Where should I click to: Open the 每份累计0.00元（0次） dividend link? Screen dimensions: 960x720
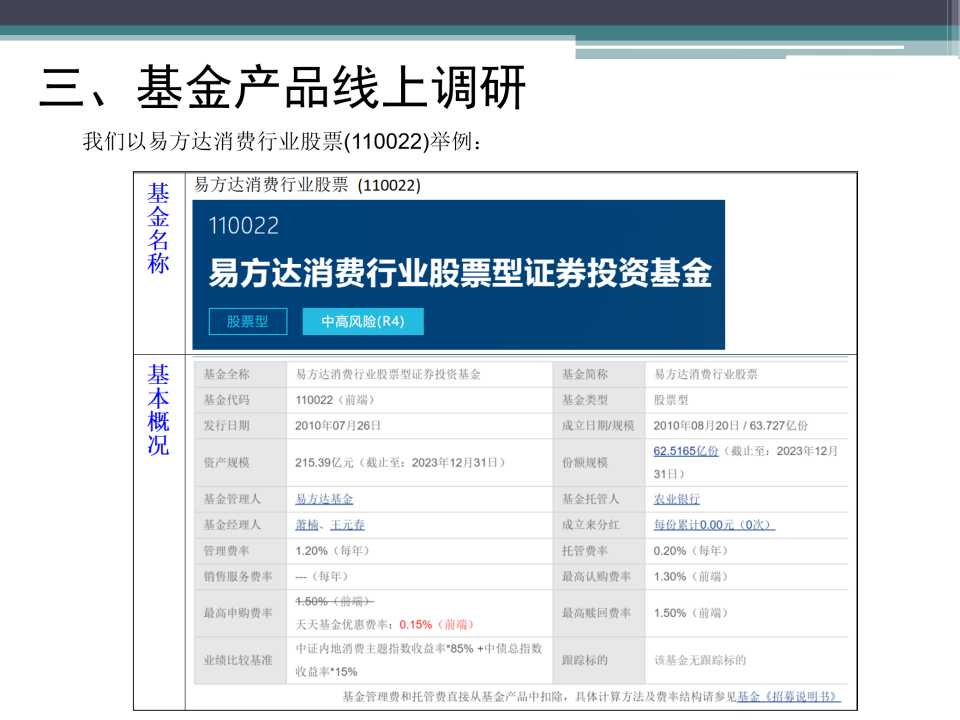coord(714,524)
